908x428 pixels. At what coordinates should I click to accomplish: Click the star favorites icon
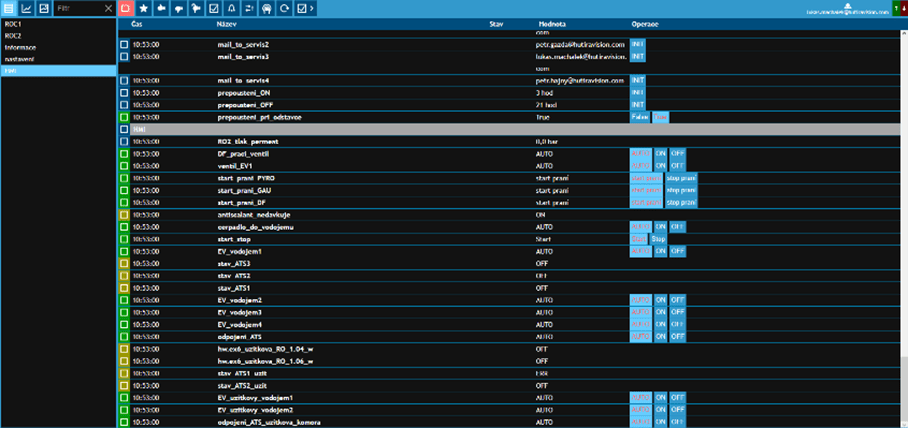tap(143, 8)
